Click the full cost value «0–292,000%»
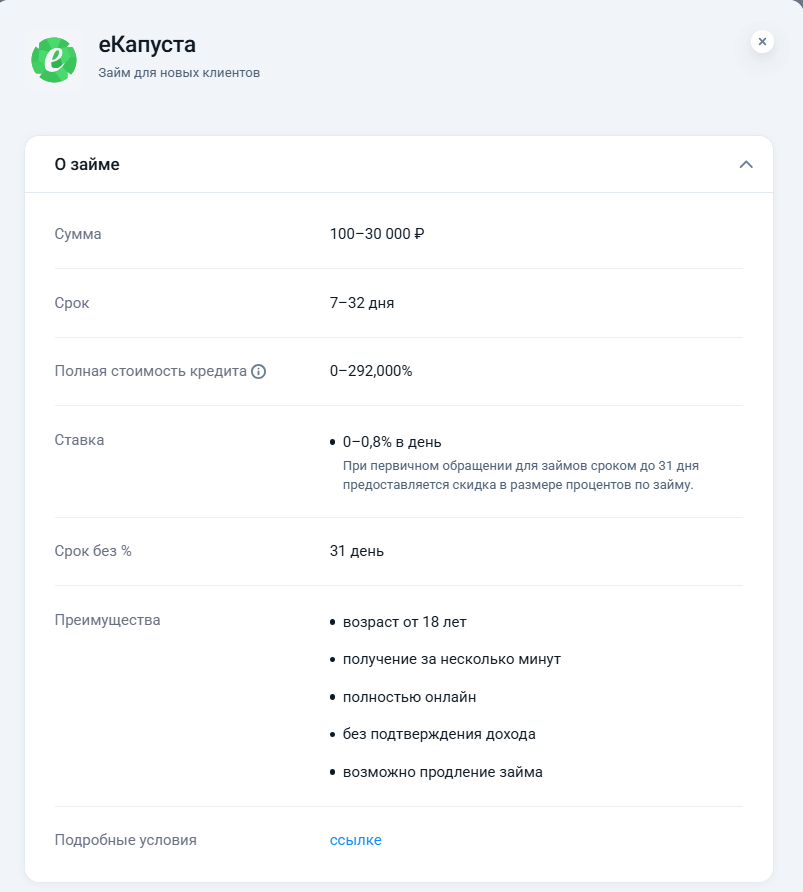This screenshot has height=892, width=803. (371, 371)
